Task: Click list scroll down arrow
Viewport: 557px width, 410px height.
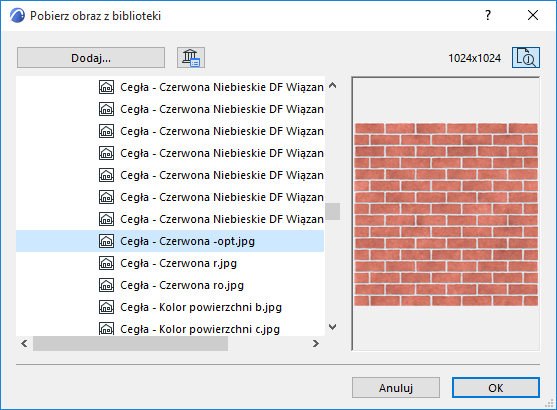Action: 332,327
